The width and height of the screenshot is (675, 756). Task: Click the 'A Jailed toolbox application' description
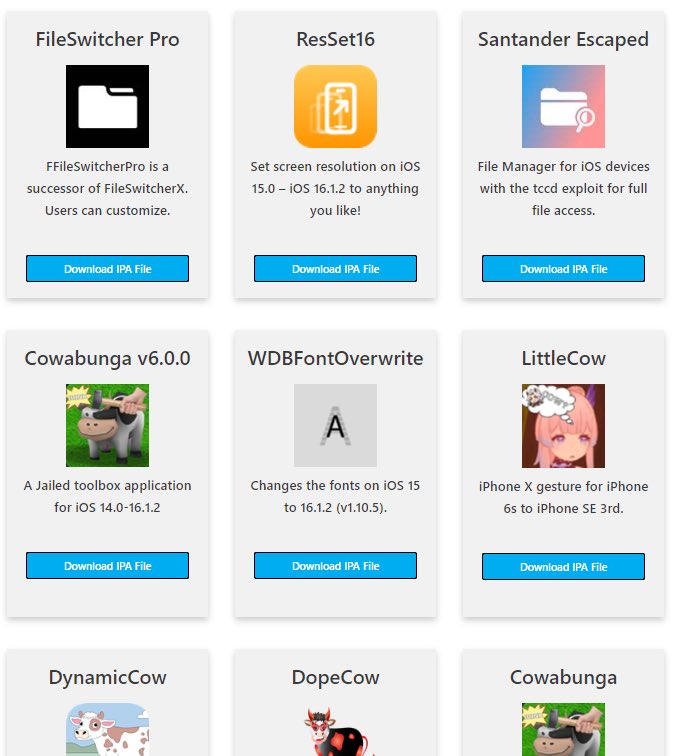(108, 496)
